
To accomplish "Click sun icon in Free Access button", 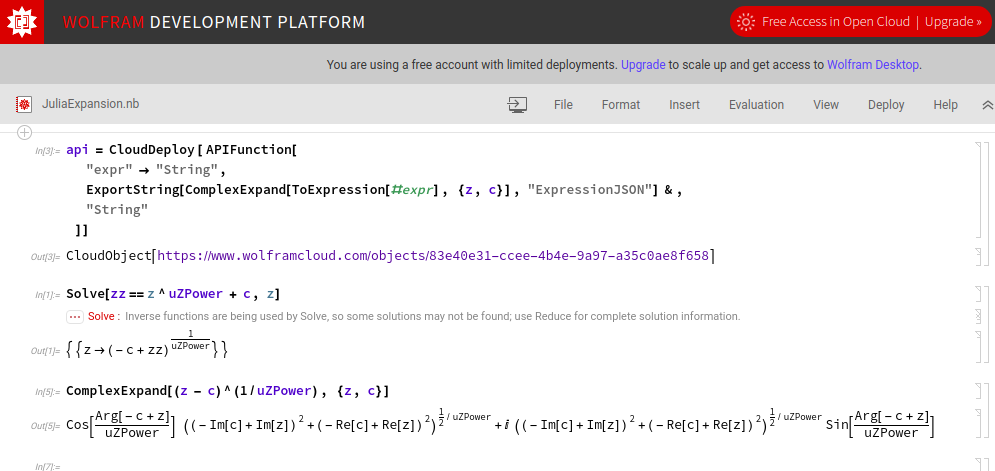I will pyautogui.click(x=745, y=22).
